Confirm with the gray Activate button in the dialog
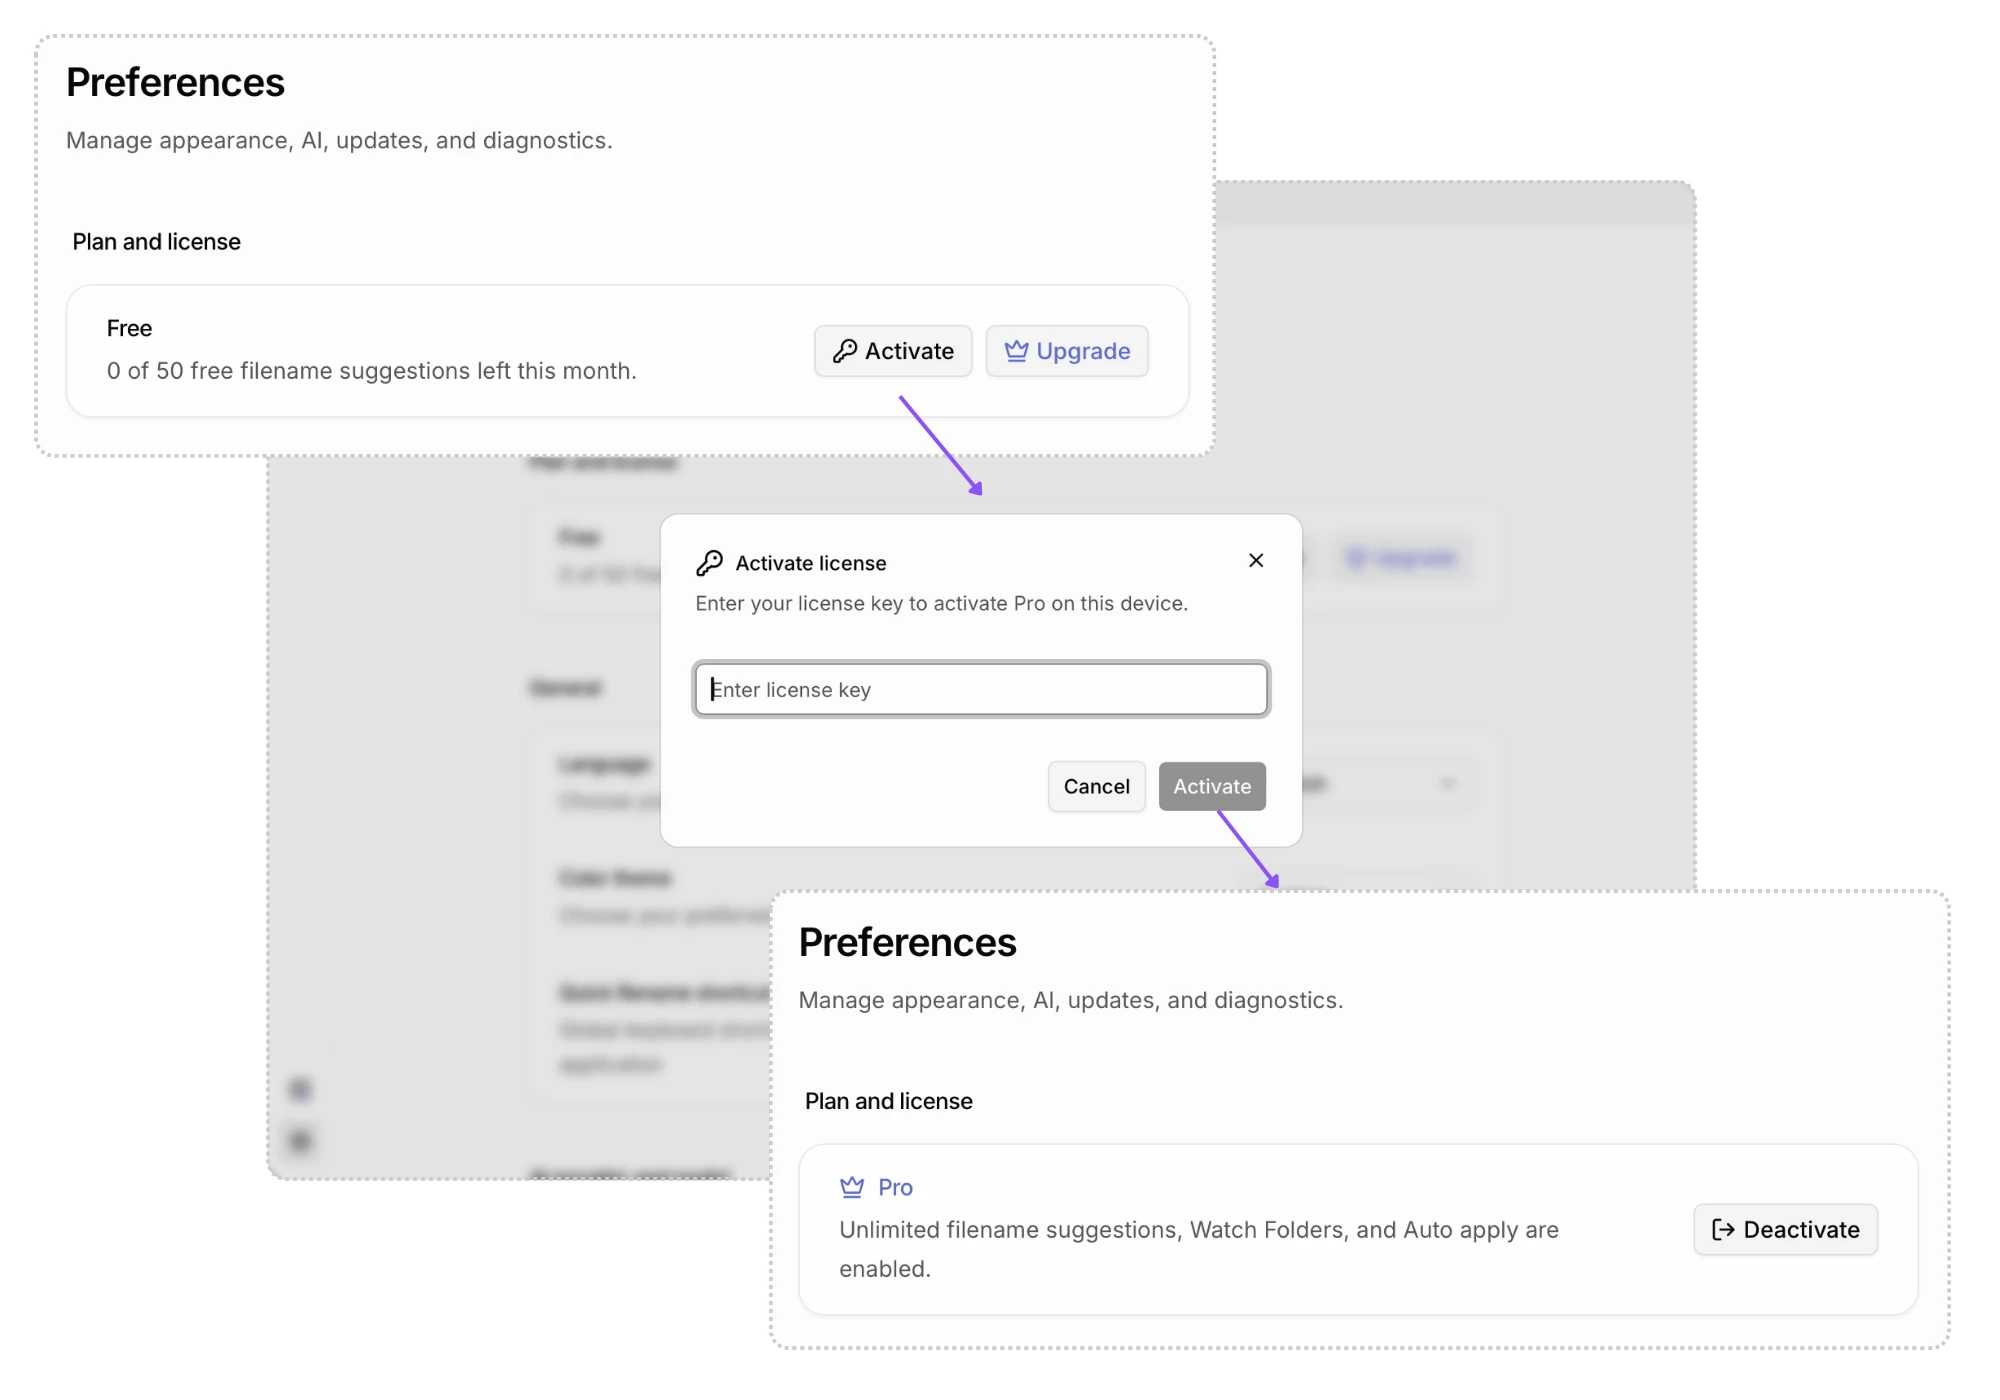 click(1212, 786)
